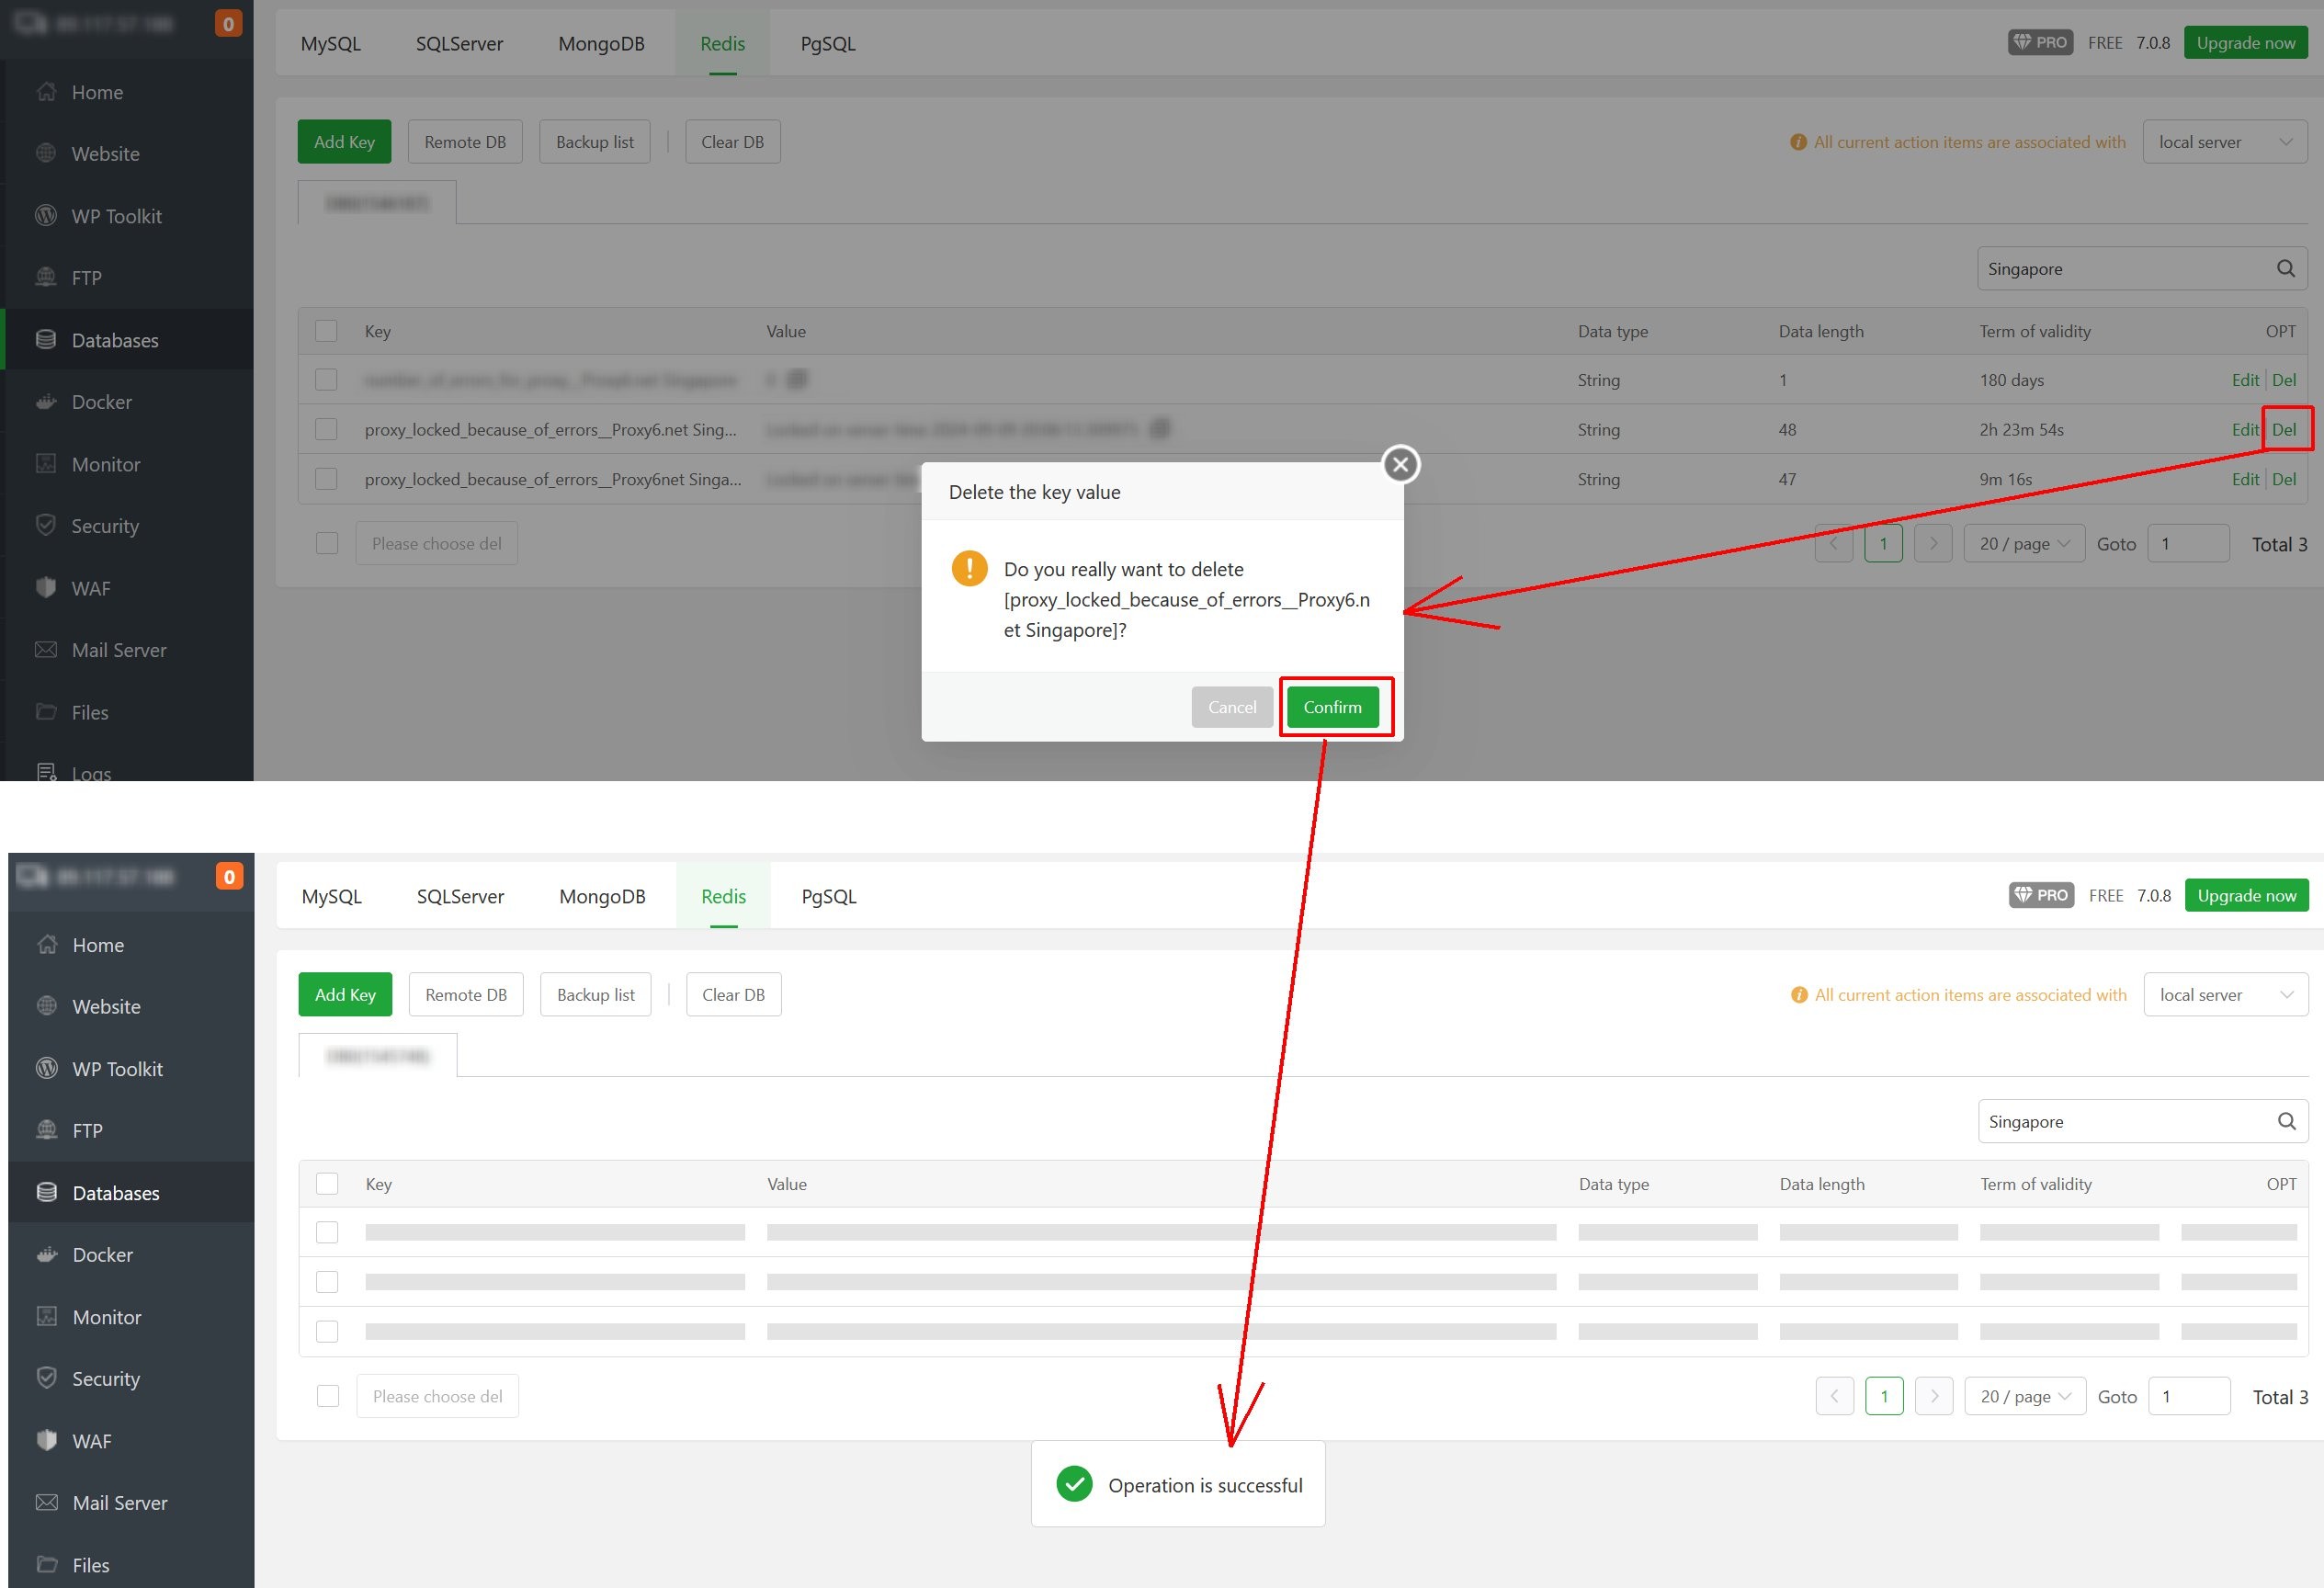The width and height of the screenshot is (2324, 1588).
Task: Tick the select-all checkbox in table header
Action: click(x=326, y=330)
